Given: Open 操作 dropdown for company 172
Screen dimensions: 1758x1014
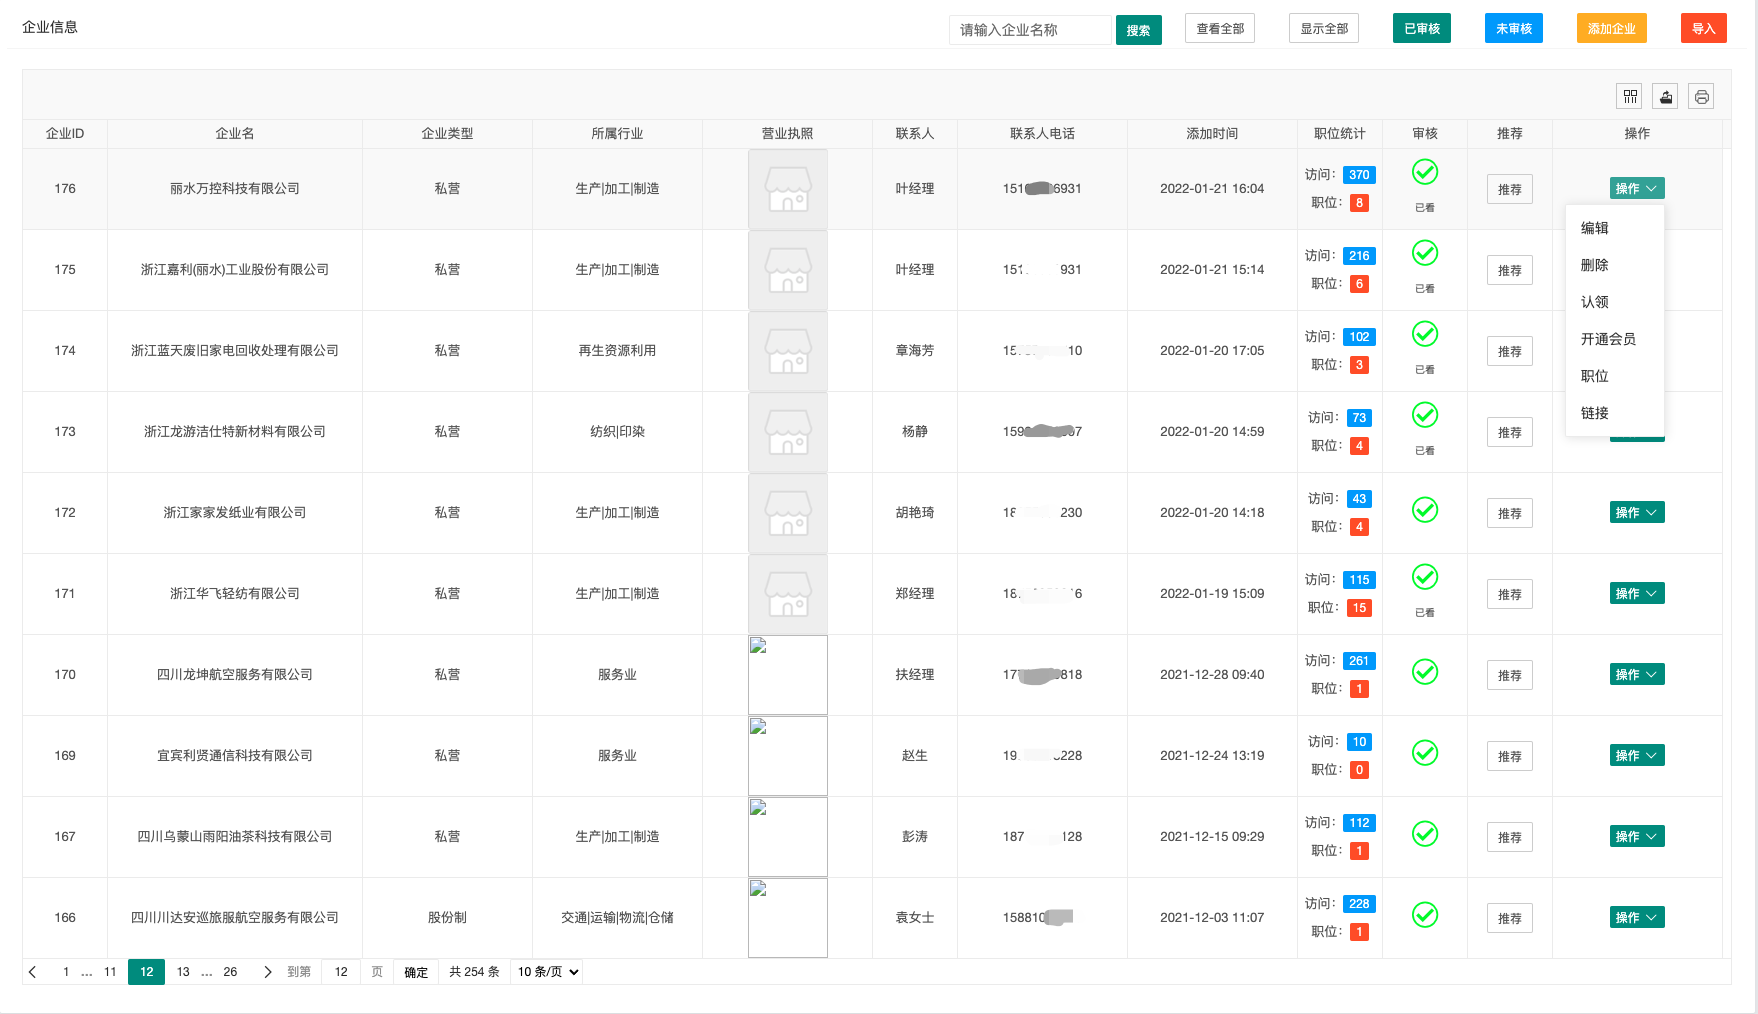Looking at the screenshot, I should tap(1637, 512).
